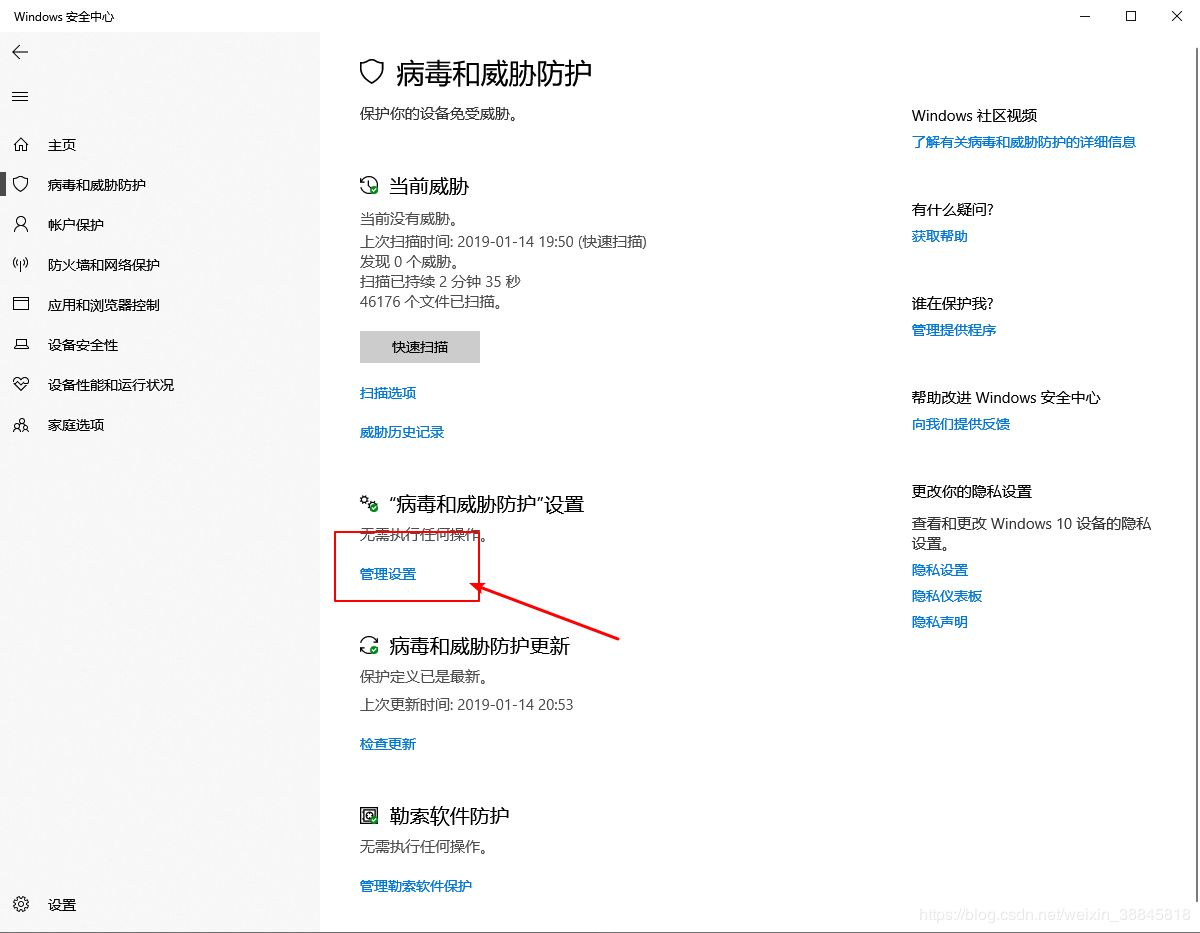
Task: Click the settings gear icon at bottom
Action: (x=21, y=905)
